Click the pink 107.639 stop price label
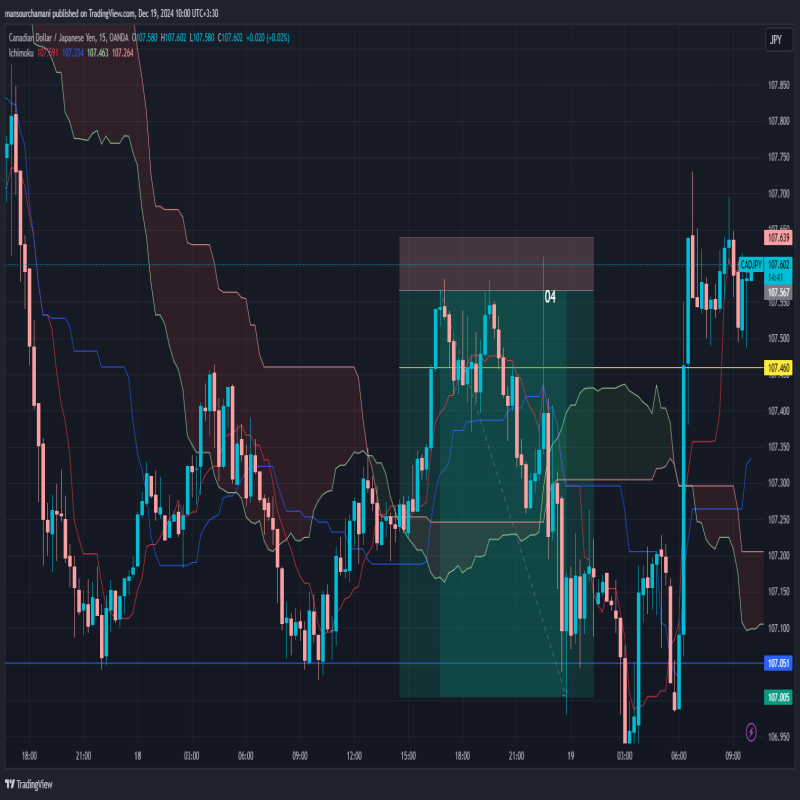This screenshot has height=800, width=800. (778, 238)
